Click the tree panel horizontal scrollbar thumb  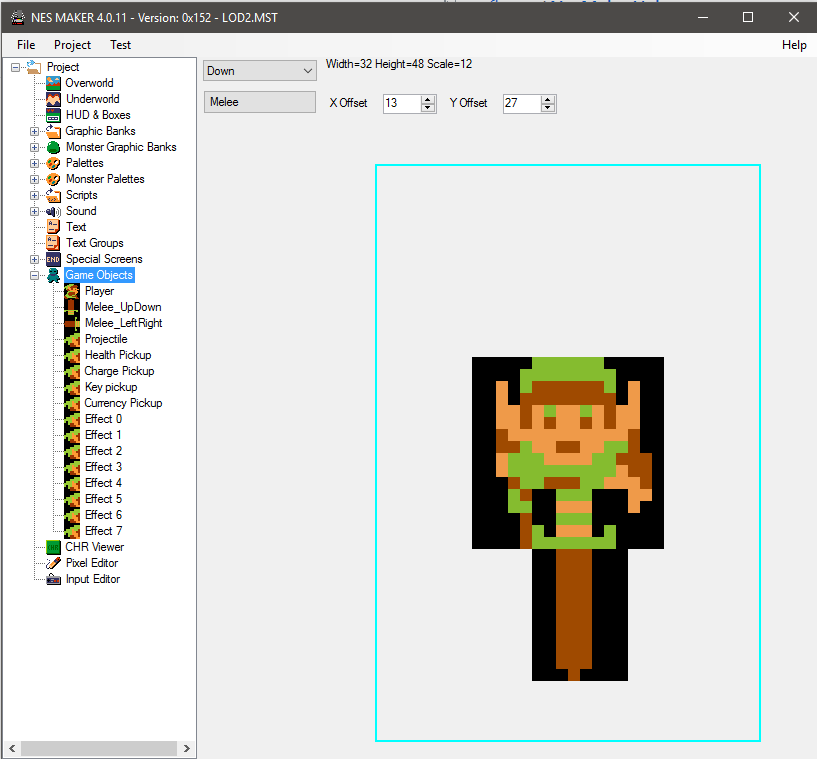pyautogui.click(x=99, y=749)
